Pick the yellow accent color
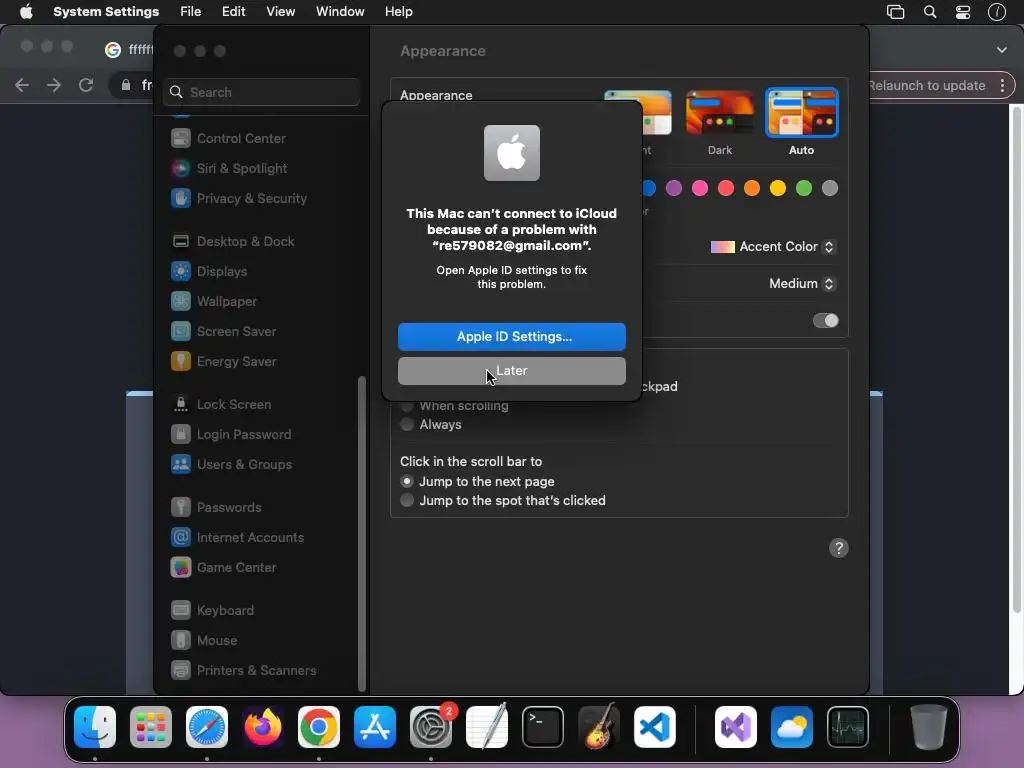Image resolution: width=1024 pixels, height=768 pixels. [x=778, y=188]
